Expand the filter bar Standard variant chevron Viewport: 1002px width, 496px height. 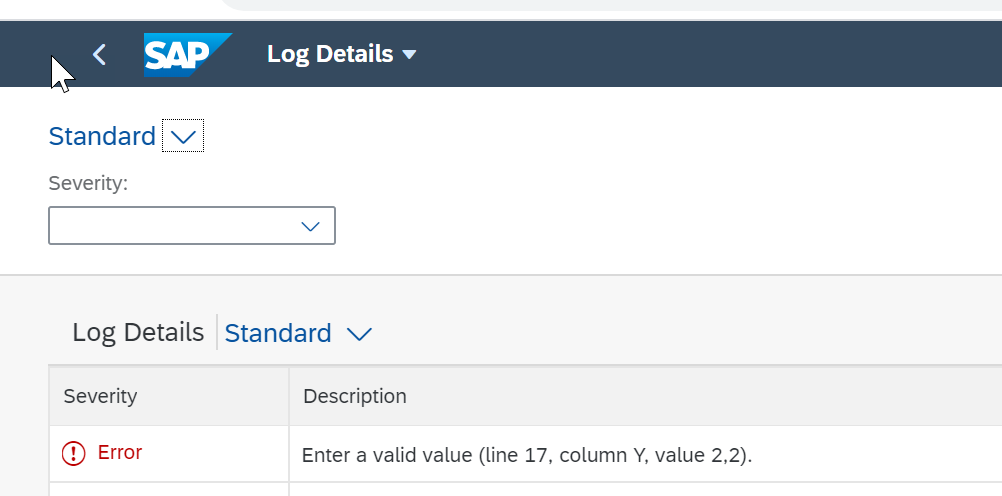coord(183,136)
